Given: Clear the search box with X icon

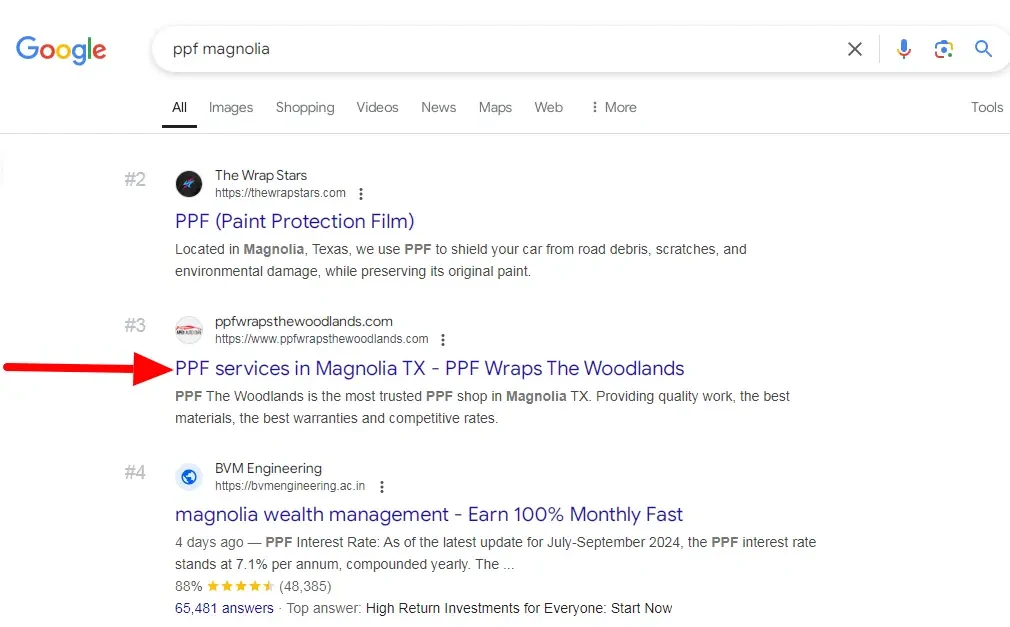Looking at the screenshot, I should (x=855, y=49).
